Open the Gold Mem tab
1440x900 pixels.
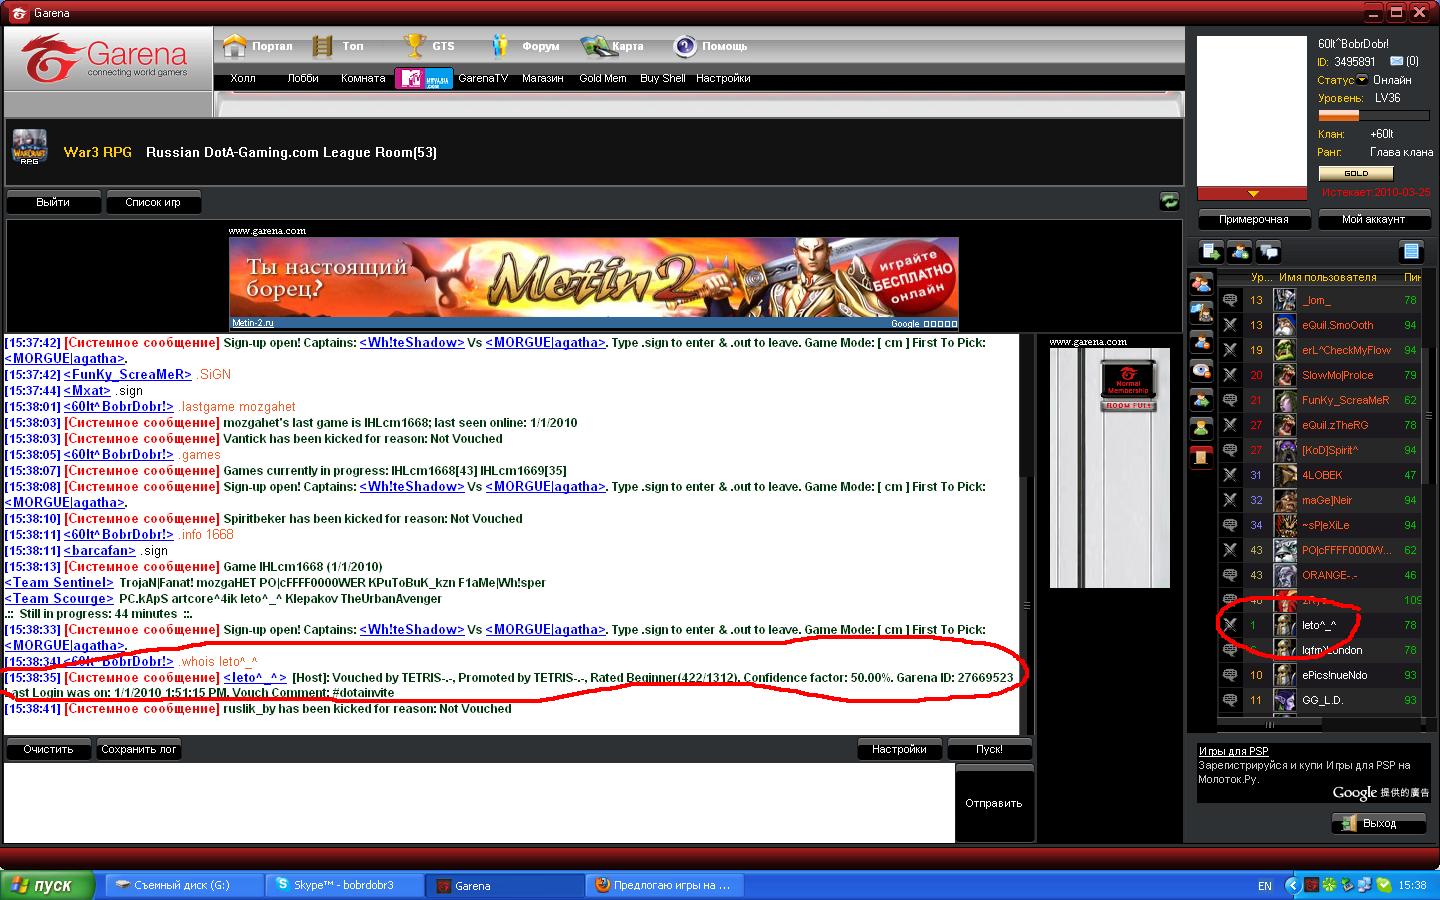[603, 78]
